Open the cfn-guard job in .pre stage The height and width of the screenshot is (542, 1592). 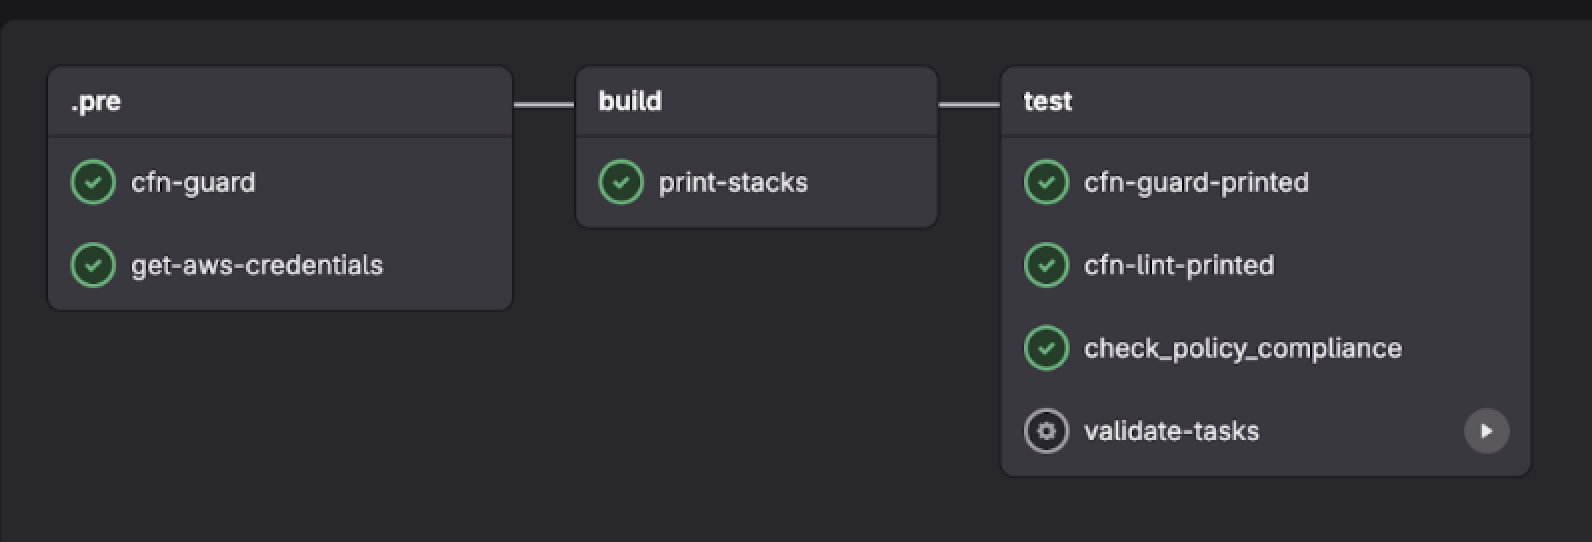pyautogui.click(x=193, y=183)
